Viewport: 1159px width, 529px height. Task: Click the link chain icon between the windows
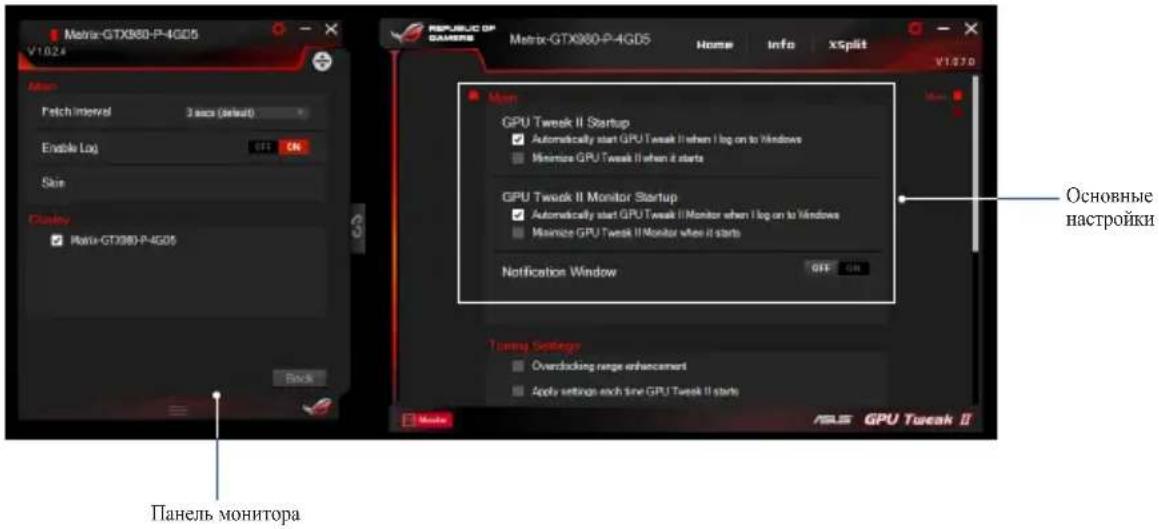click(x=359, y=228)
